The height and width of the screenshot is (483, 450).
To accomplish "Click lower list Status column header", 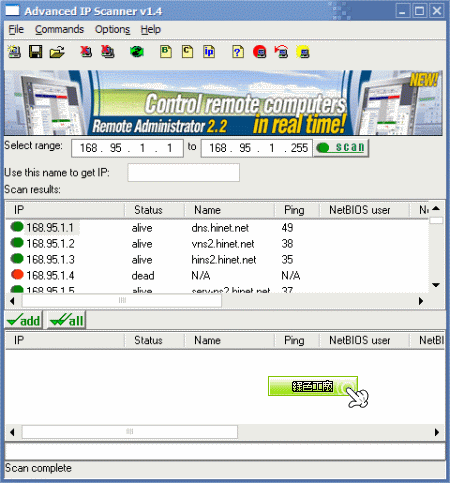I will click(155, 340).
